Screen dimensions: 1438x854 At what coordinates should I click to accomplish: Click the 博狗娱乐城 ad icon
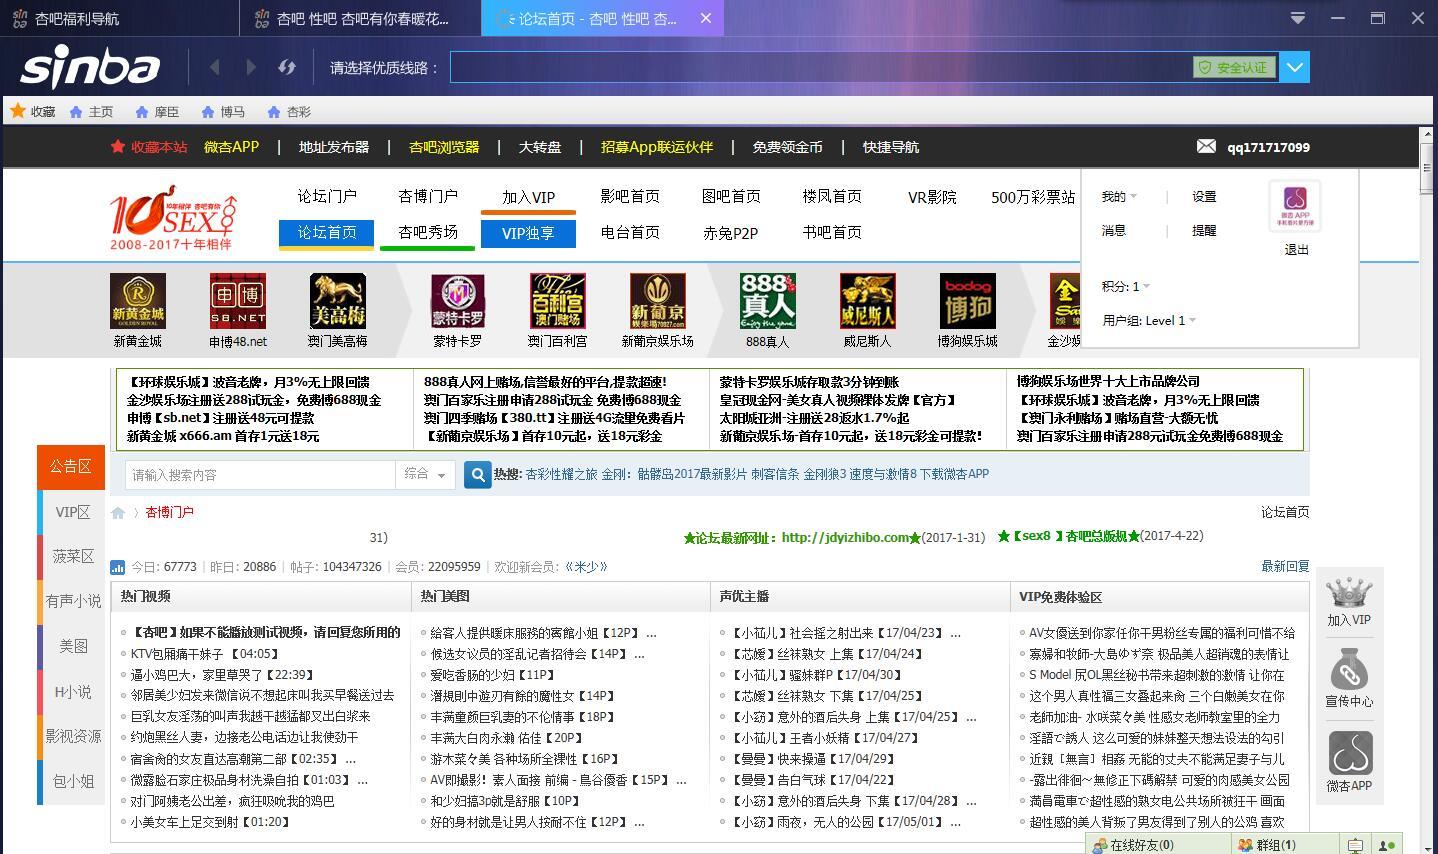coord(968,301)
